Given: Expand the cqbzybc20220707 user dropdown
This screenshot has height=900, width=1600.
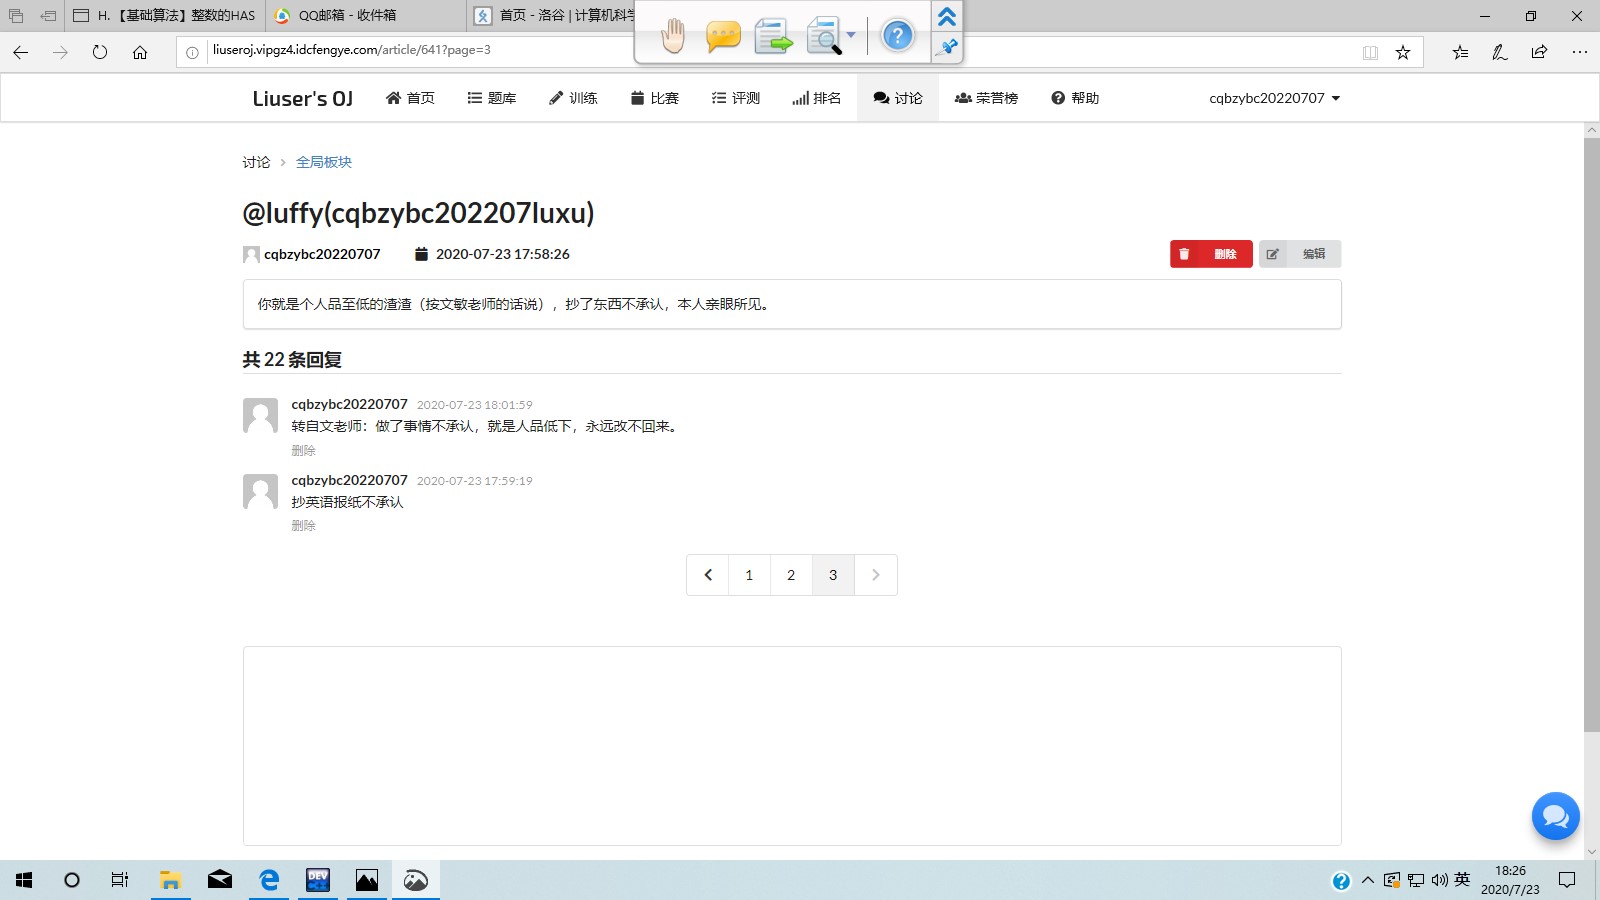Looking at the screenshot, I should coord(1274,98).
